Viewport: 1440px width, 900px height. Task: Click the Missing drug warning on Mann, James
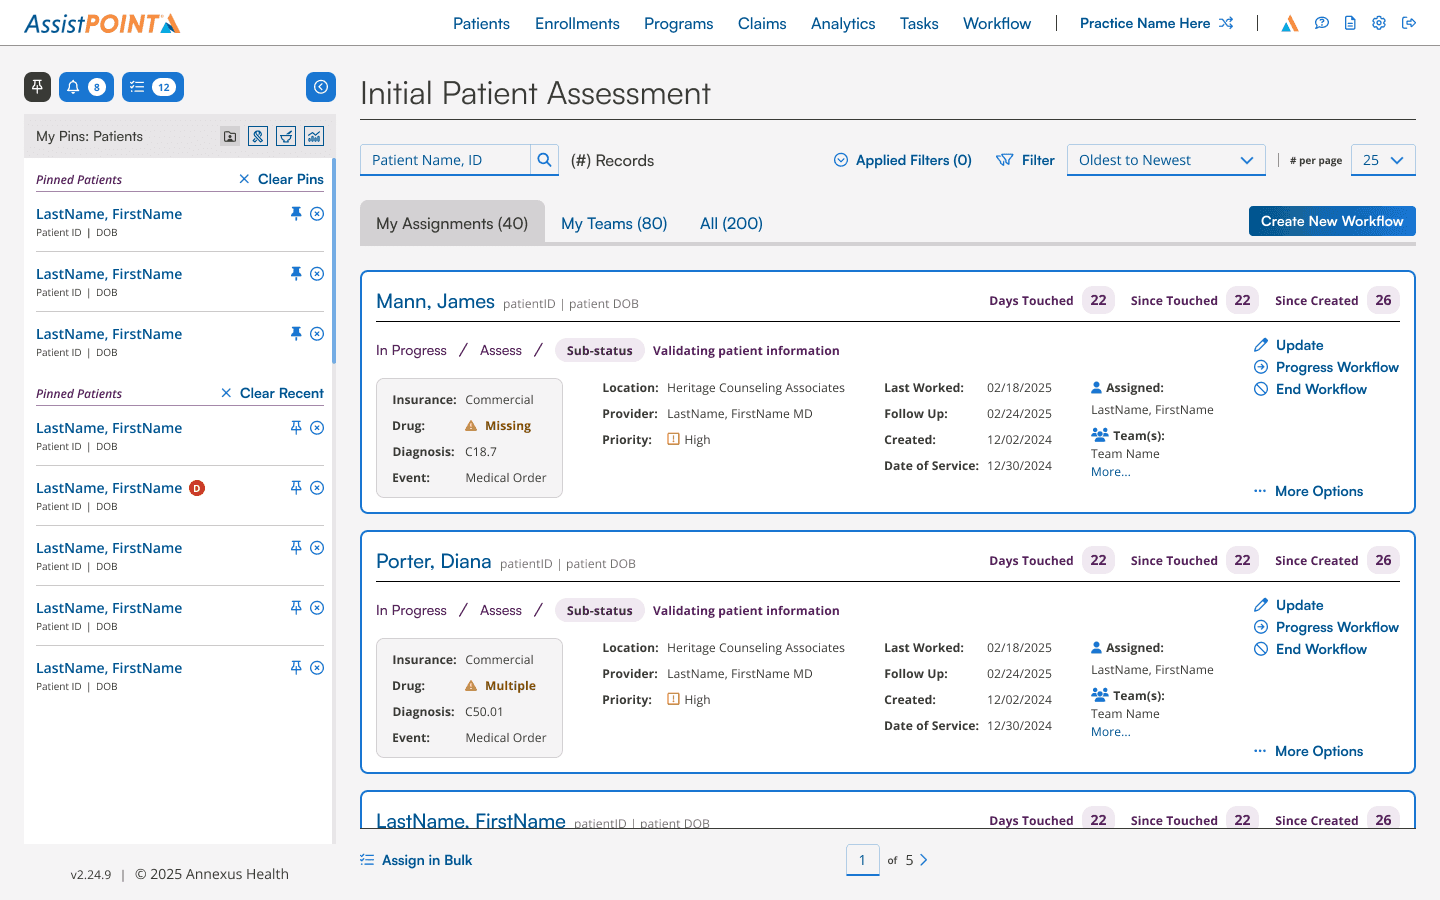(498, 426)
